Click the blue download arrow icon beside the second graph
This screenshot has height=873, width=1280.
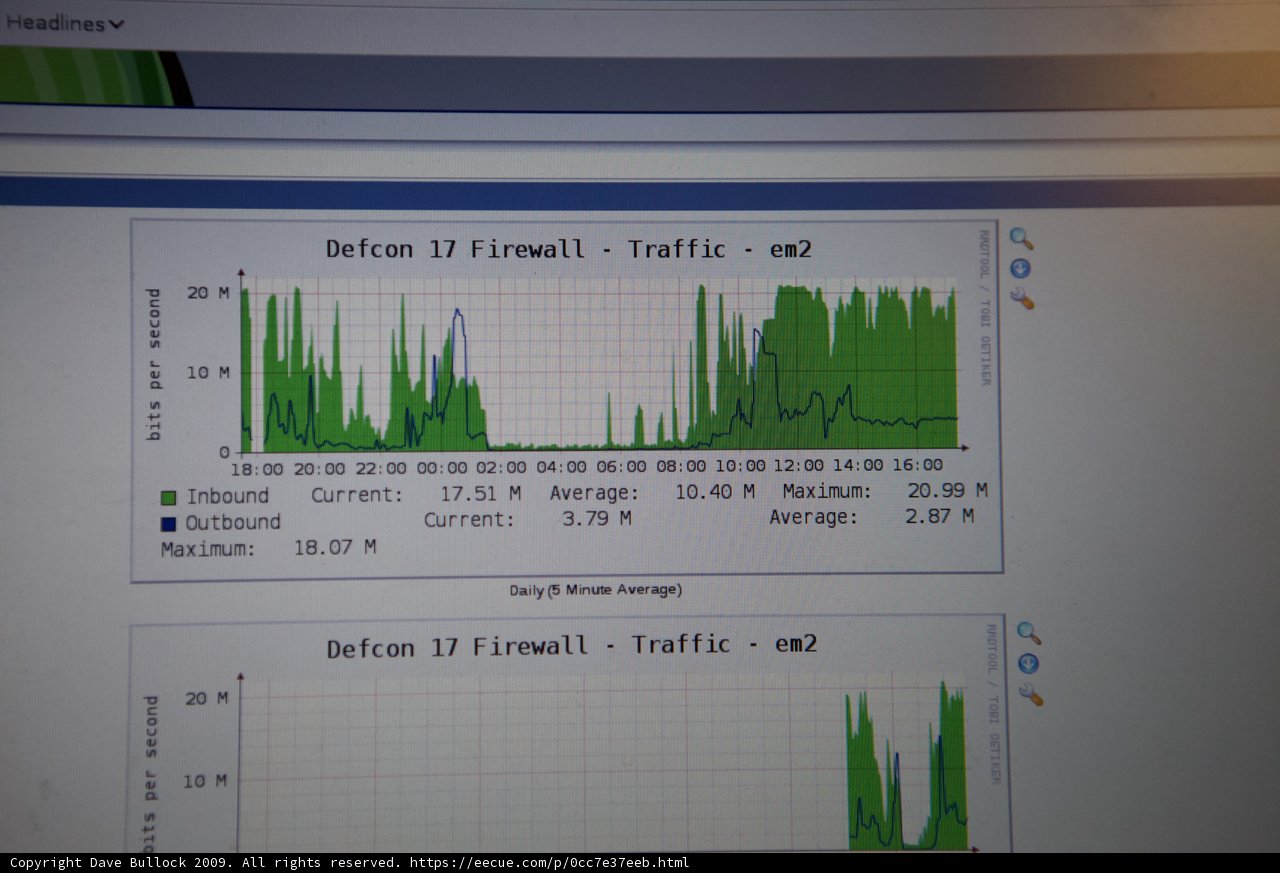point(1028,664)
